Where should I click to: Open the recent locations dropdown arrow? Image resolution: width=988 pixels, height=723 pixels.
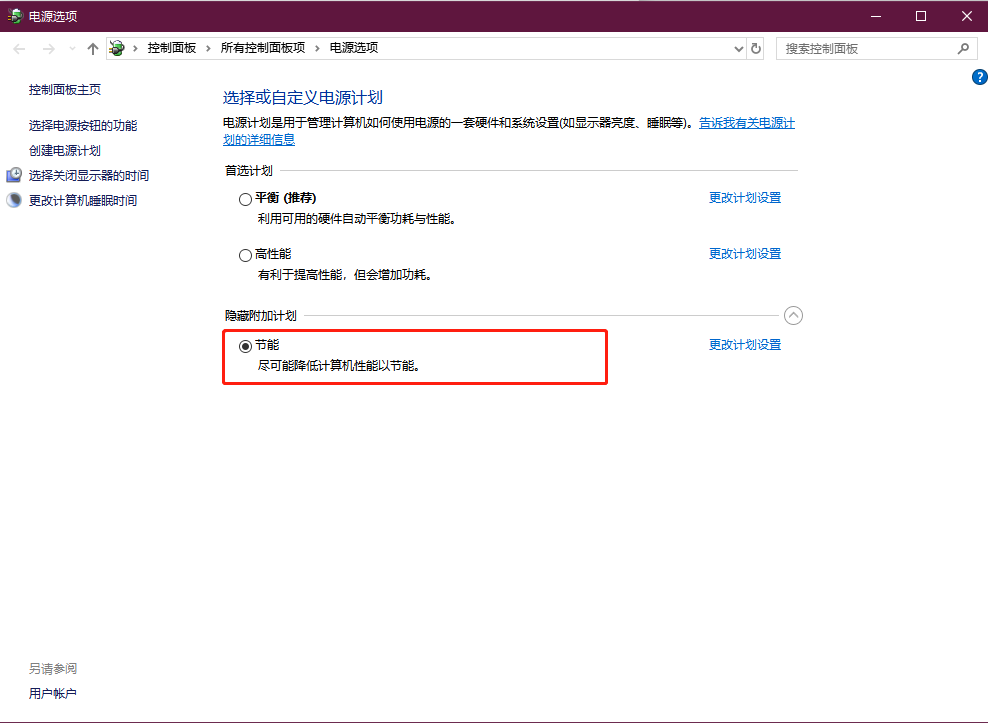[x=72, y=48]
